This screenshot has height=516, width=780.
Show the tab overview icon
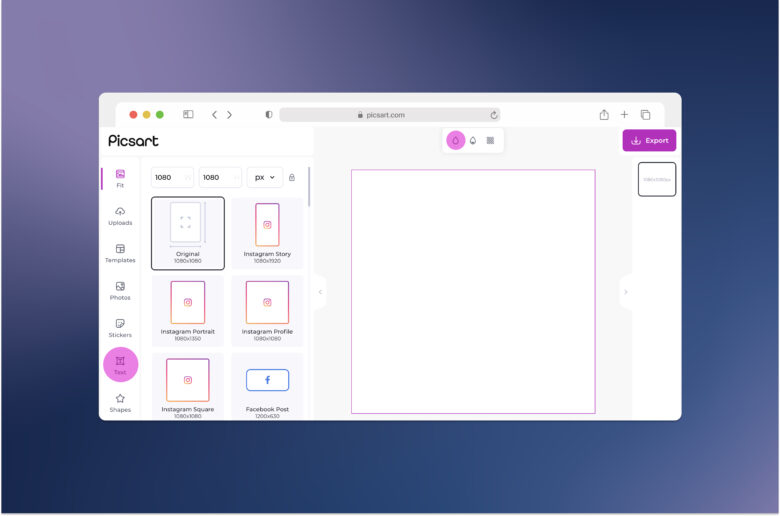[x=645, y=115]
